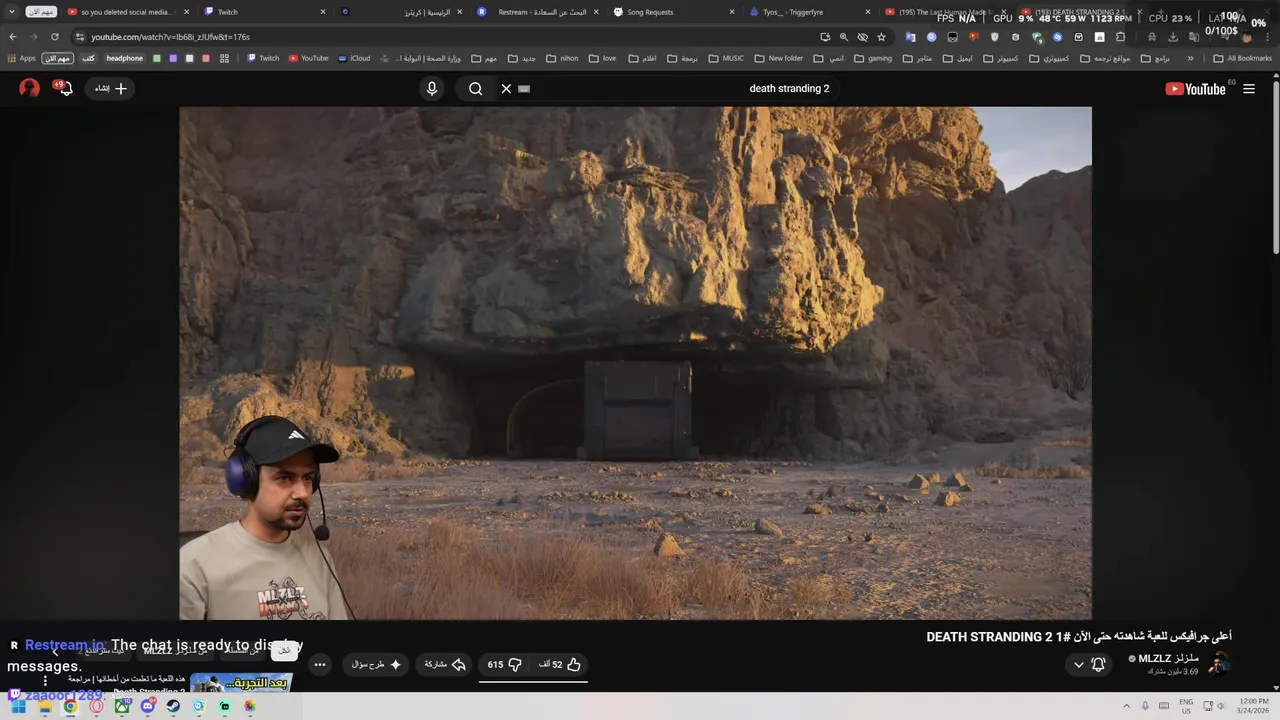Open Steam from the taskbar
This screenshot has width=1280, height=720.
173,706
